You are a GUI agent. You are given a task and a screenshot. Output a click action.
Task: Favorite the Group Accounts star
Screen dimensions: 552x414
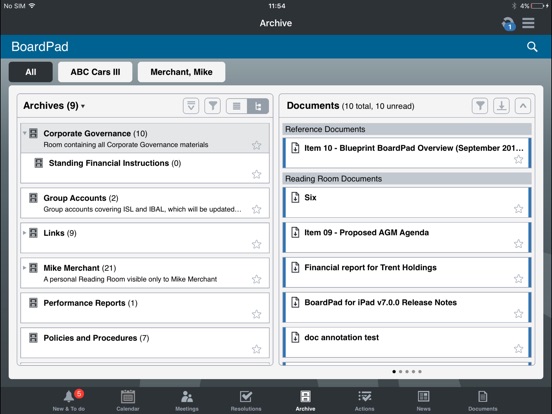[x=257, y=209]
